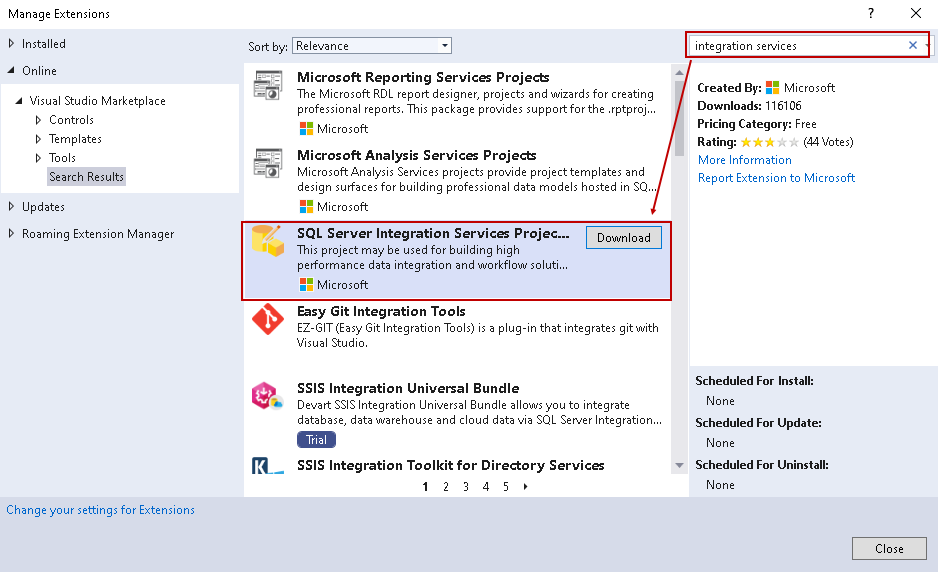Expand the Updates category

tap(12, 207)
